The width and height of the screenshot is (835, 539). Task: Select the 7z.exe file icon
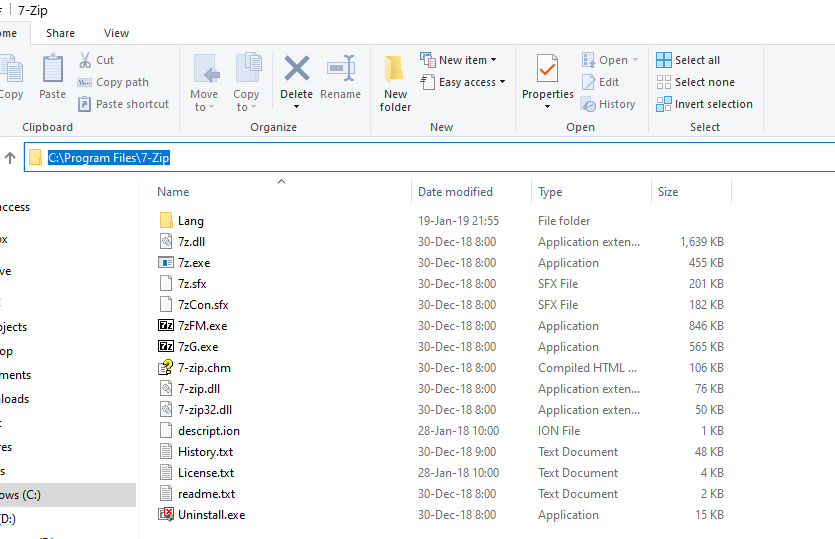coord(166,263)
